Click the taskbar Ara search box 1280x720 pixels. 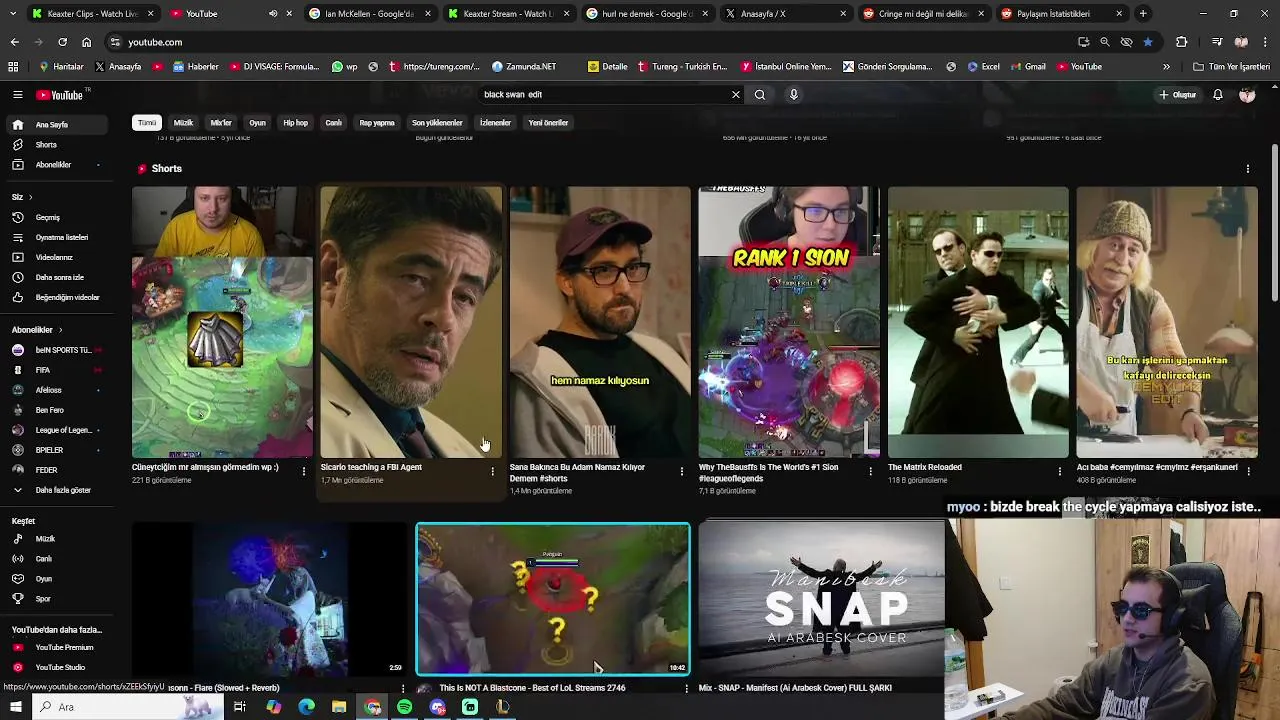tap(128, 707)
